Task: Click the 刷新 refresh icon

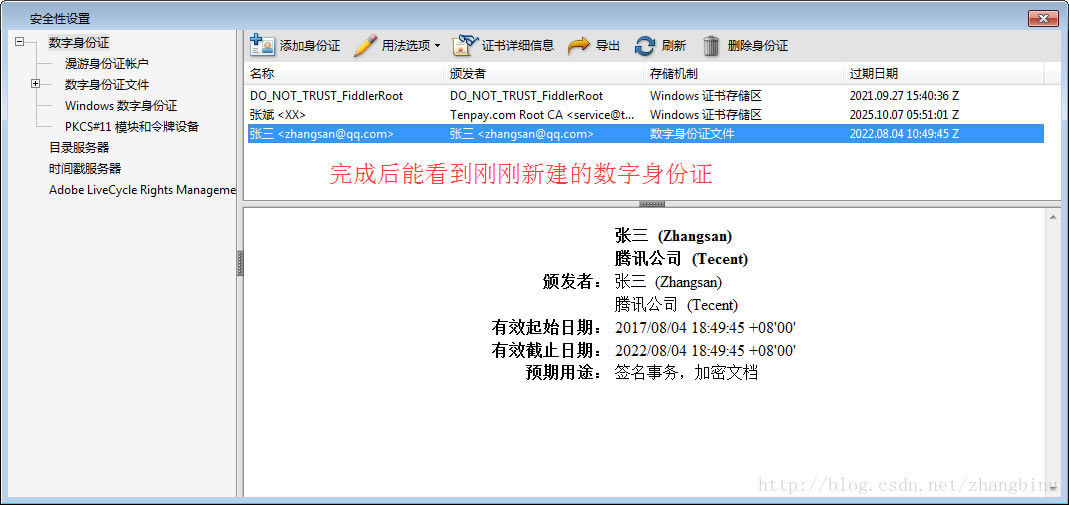Action: point(644,46)
